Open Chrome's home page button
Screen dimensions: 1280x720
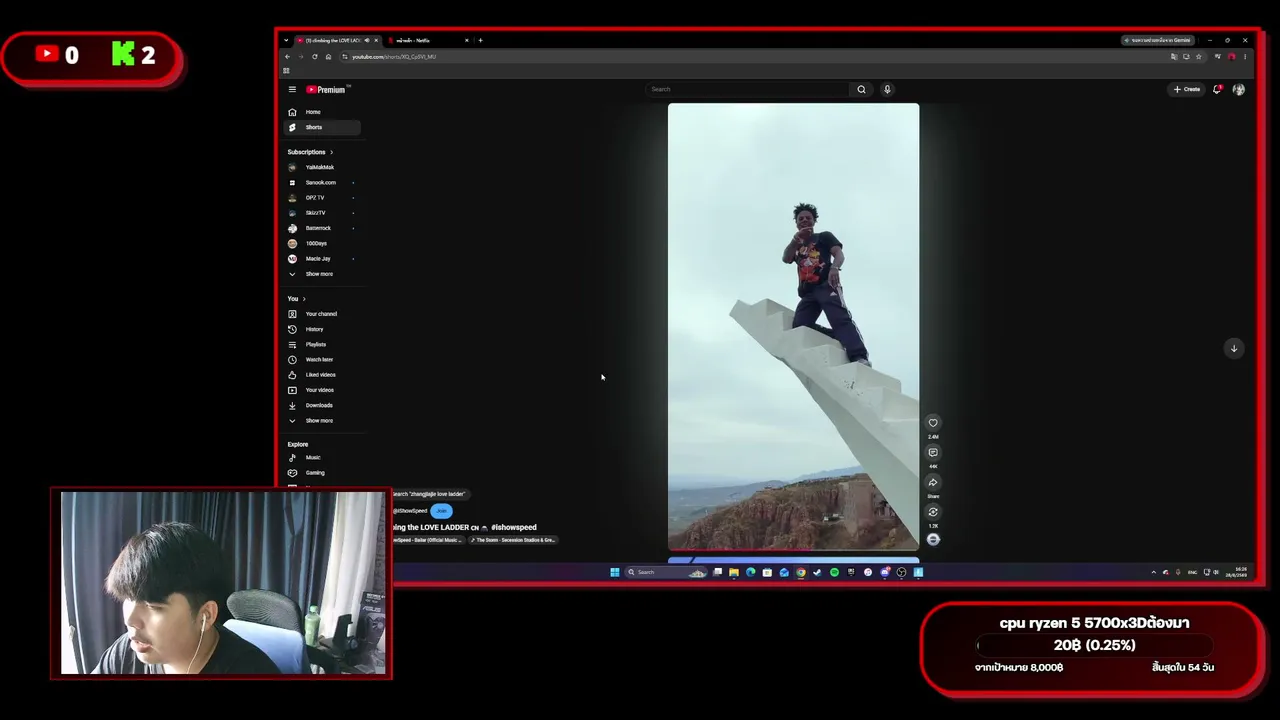click(328, 56)
